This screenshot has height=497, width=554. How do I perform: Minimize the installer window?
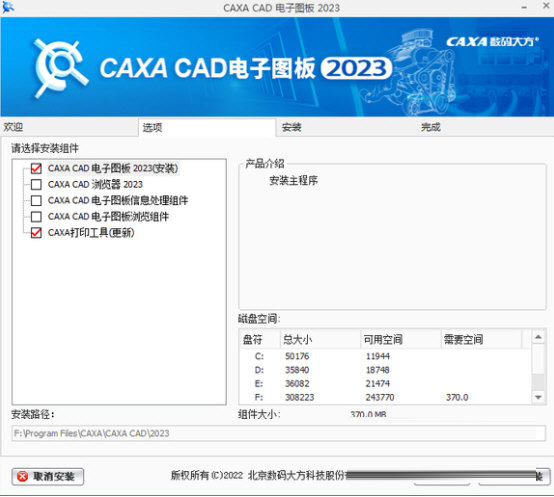pyautogui.click(x=524, y=7)
